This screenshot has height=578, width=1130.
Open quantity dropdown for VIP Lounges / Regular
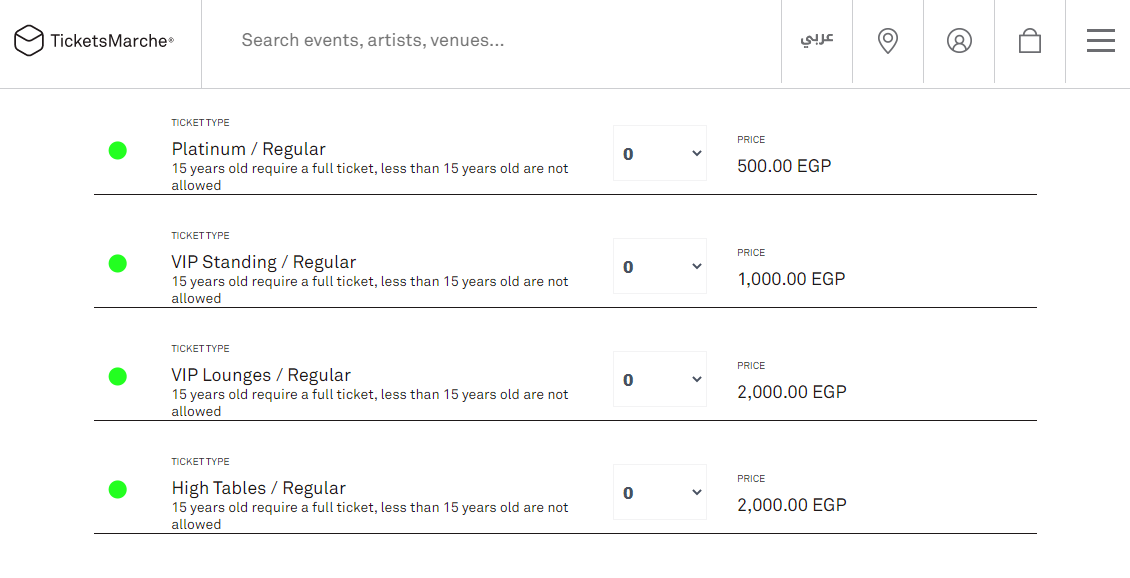(660, 380)
